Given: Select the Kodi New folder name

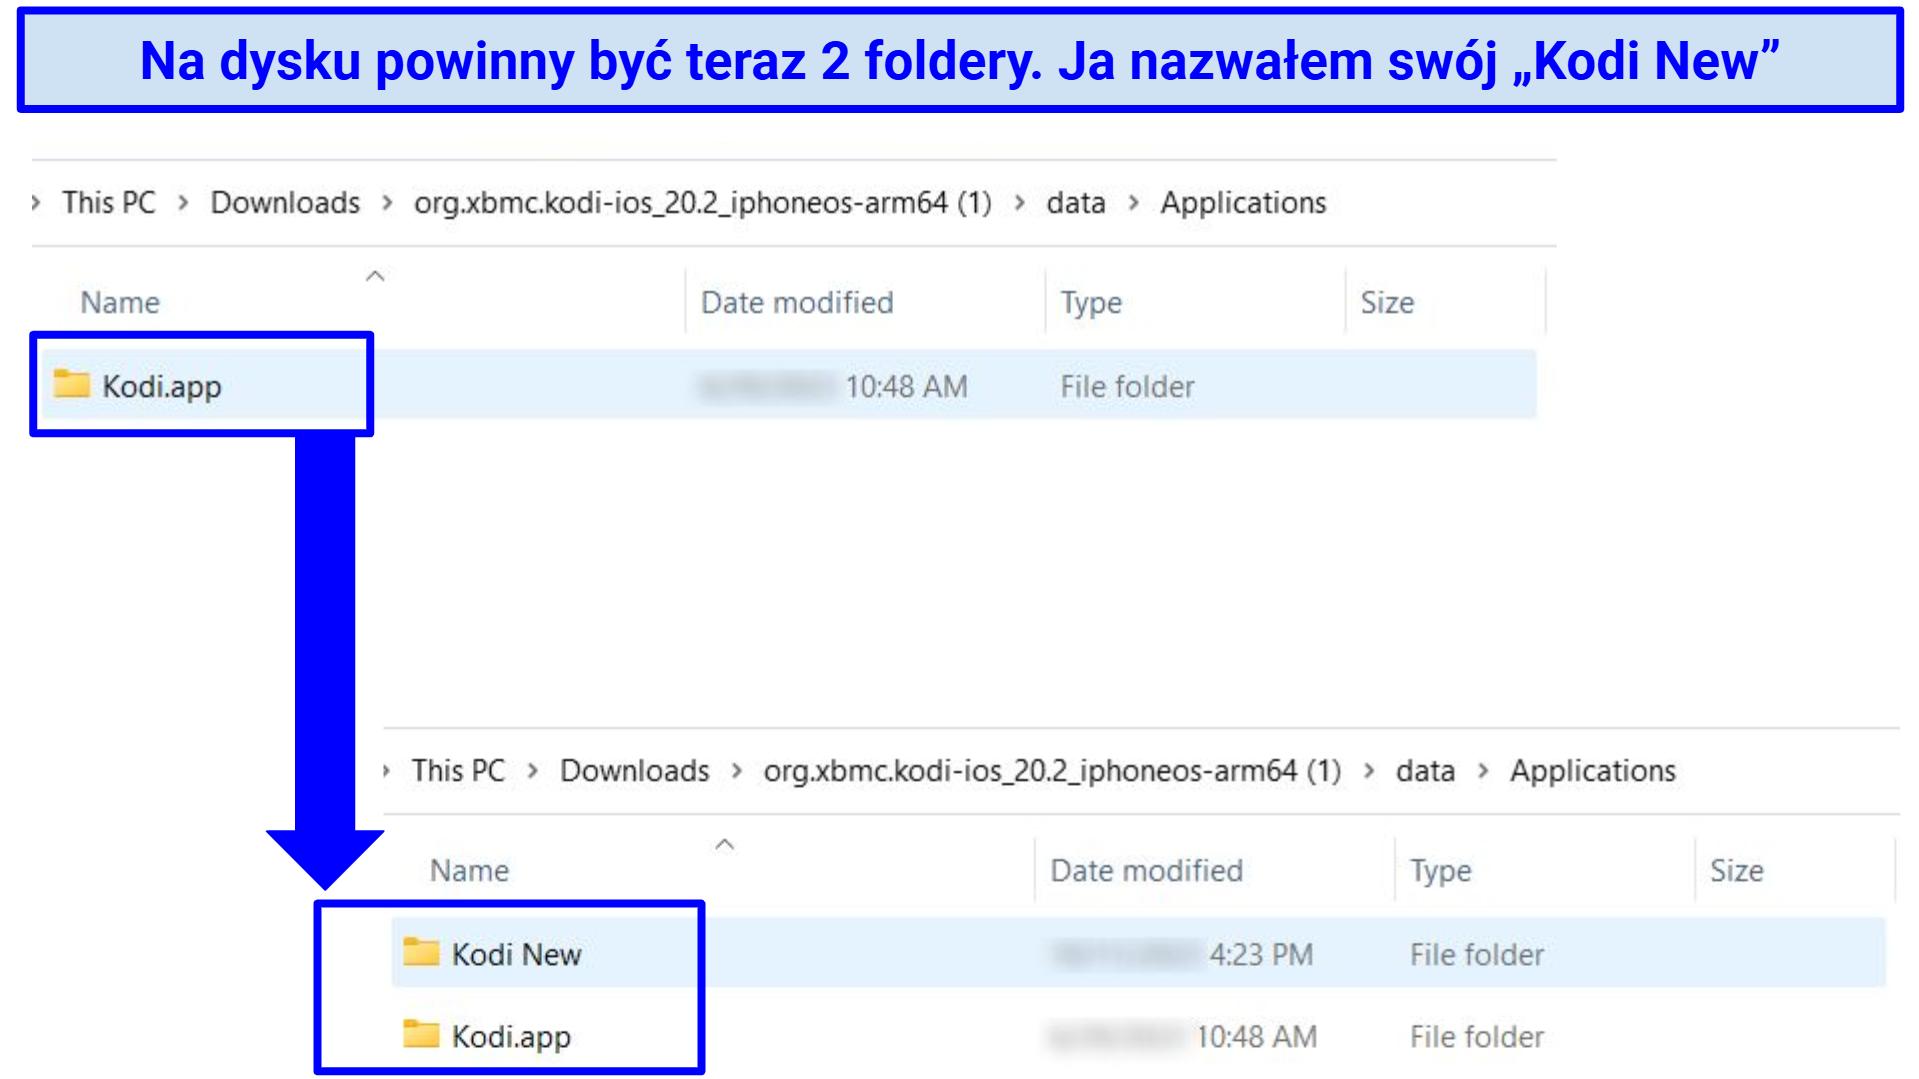Looking at the screenshot, I should click(516, 955).
